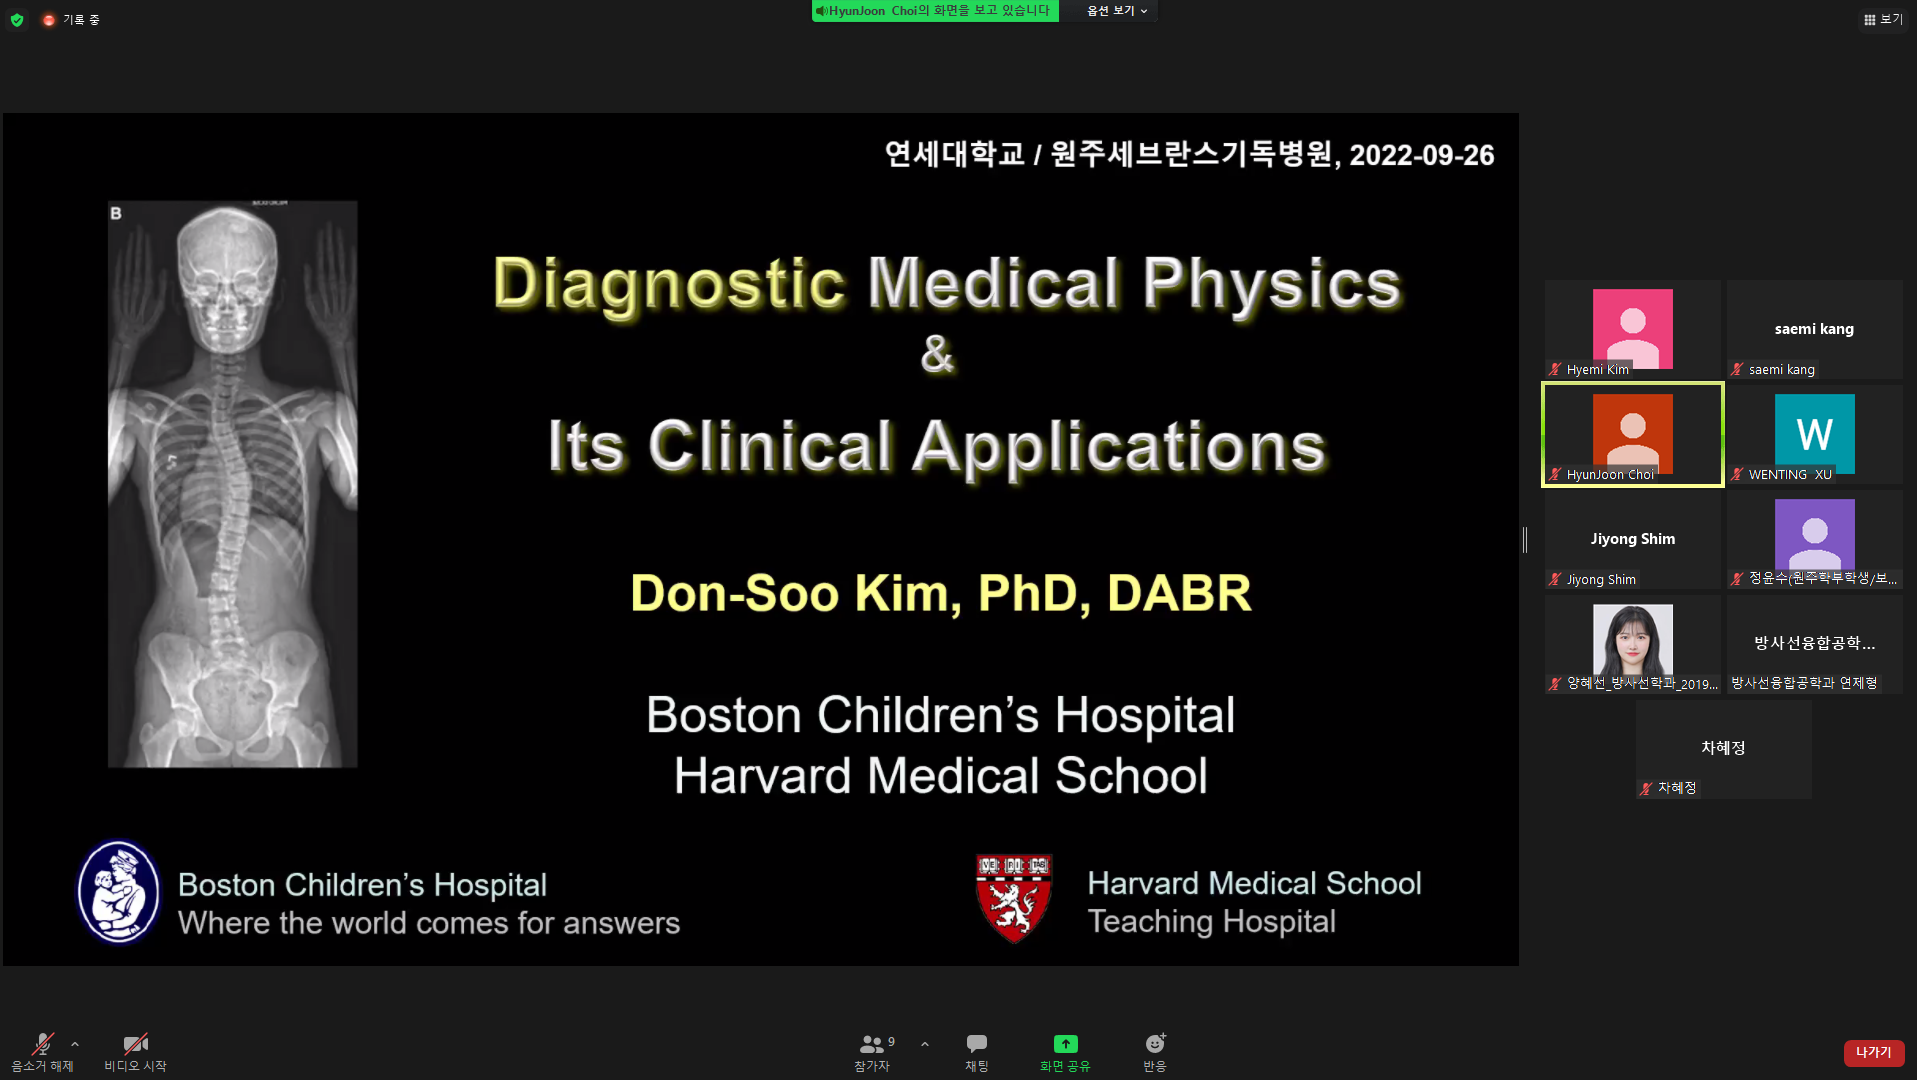Select 정윤수 participant tile with purple avatar
This screenshot has width=1917, height=1080.
1814,539
